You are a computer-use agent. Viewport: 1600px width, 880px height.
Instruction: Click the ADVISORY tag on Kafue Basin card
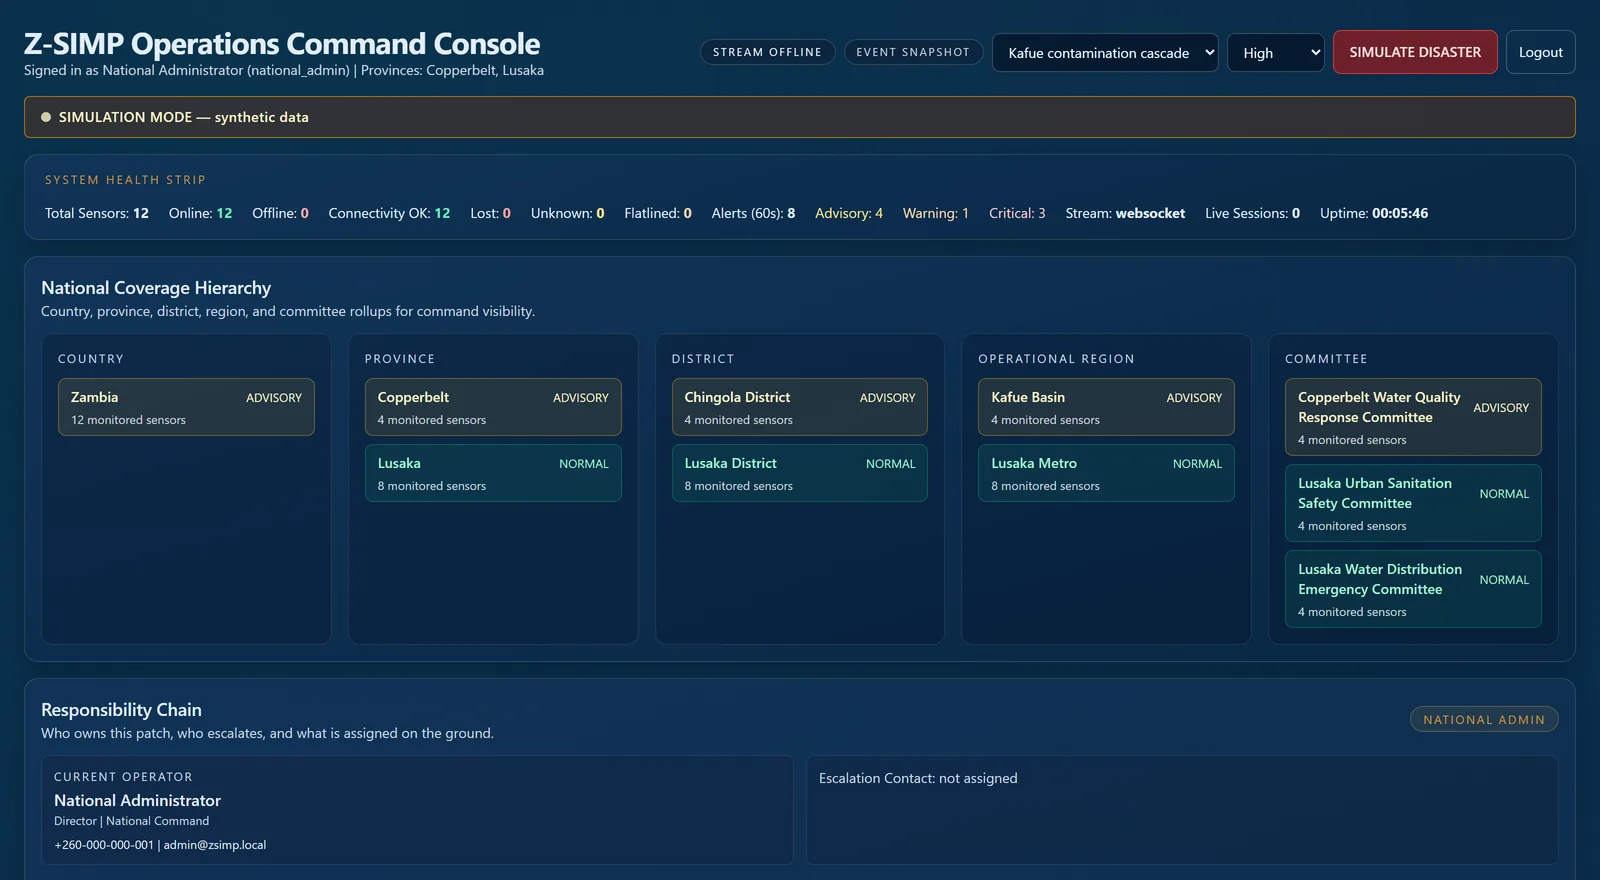(1194, 398)
